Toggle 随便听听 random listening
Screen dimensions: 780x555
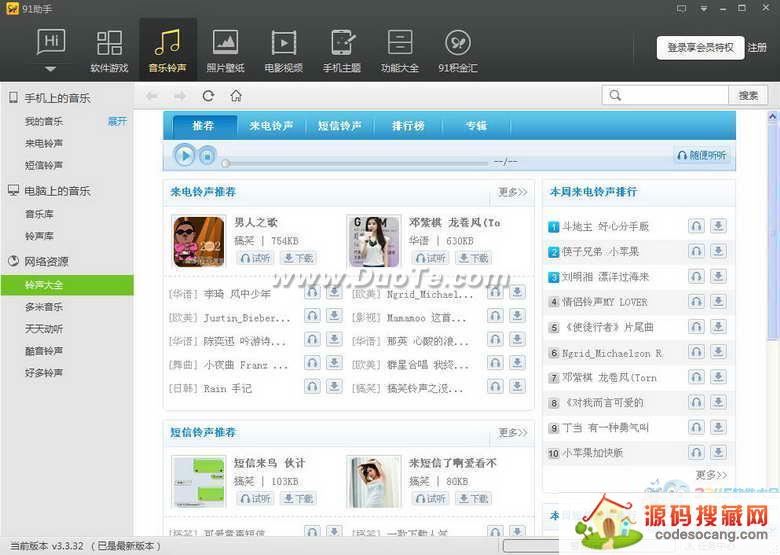pyautogui.click(x=702, y=156)
